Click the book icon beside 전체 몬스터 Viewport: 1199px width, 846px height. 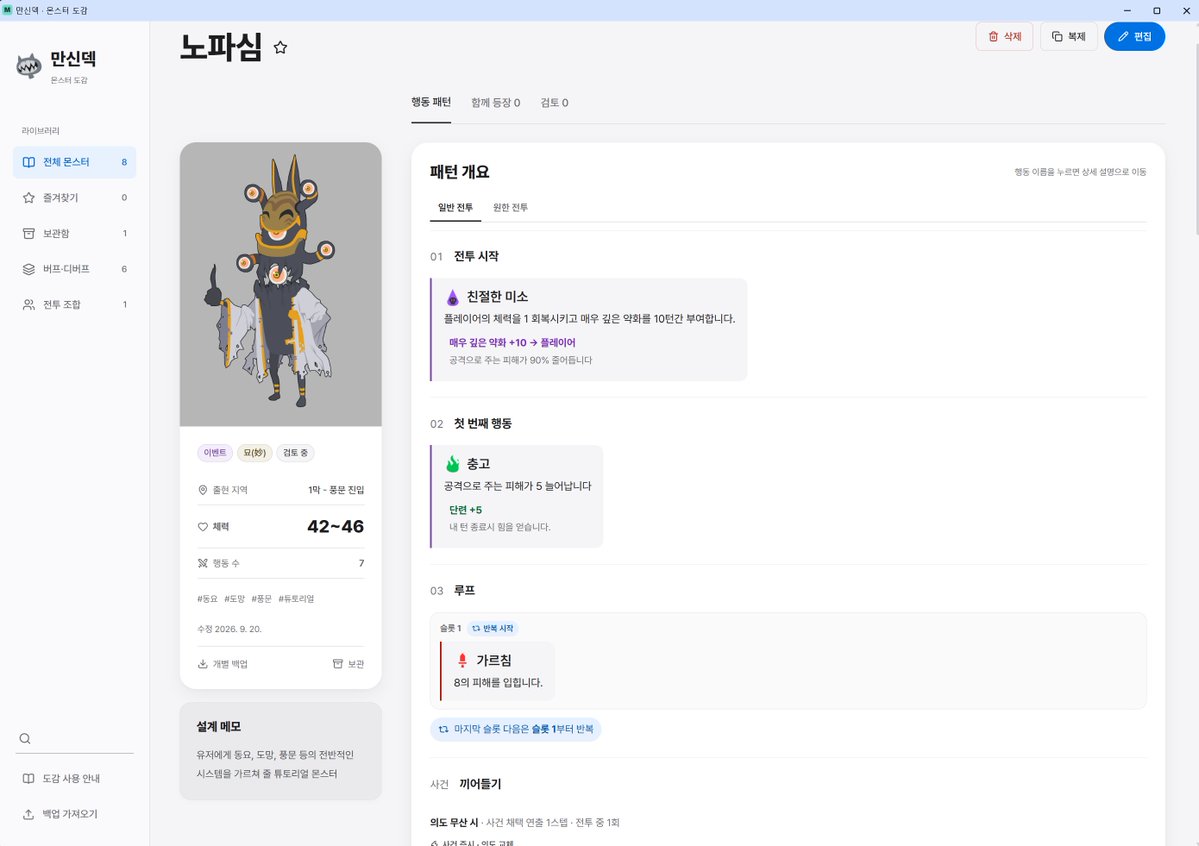click(x=28, y=162)
